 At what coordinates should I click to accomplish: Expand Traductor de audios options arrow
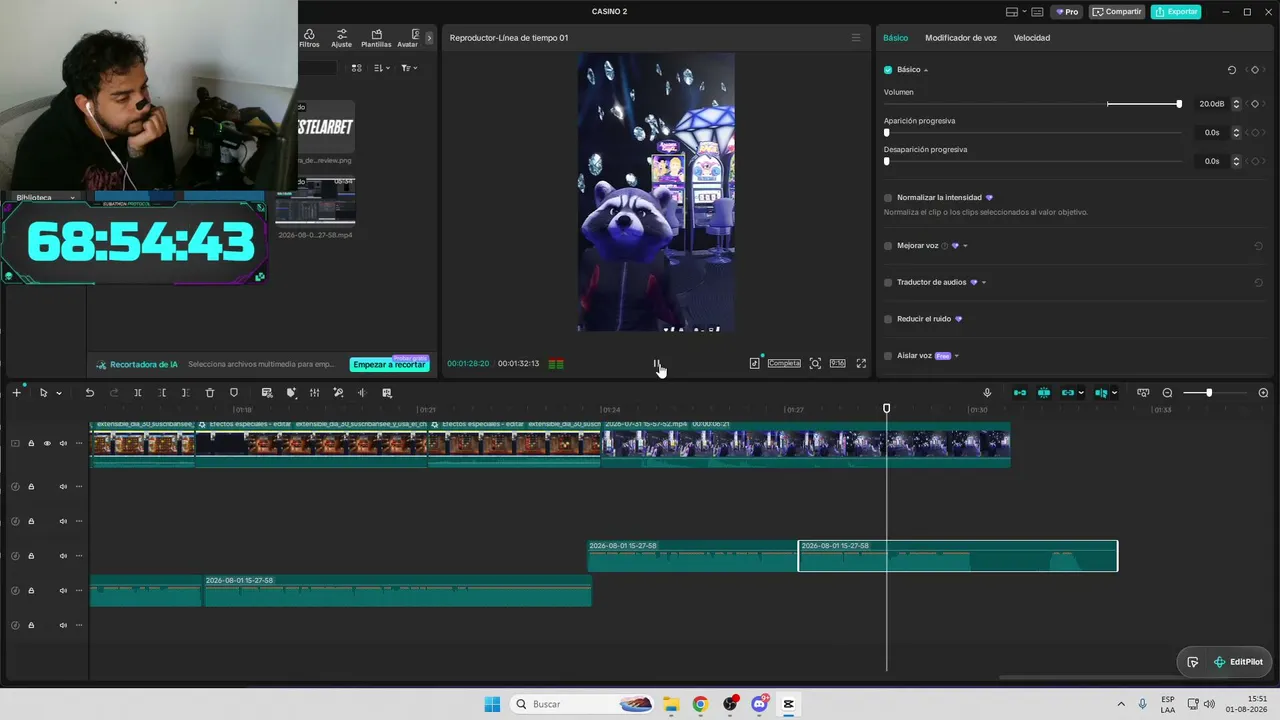pyautogui.click(x=984, y=283)
